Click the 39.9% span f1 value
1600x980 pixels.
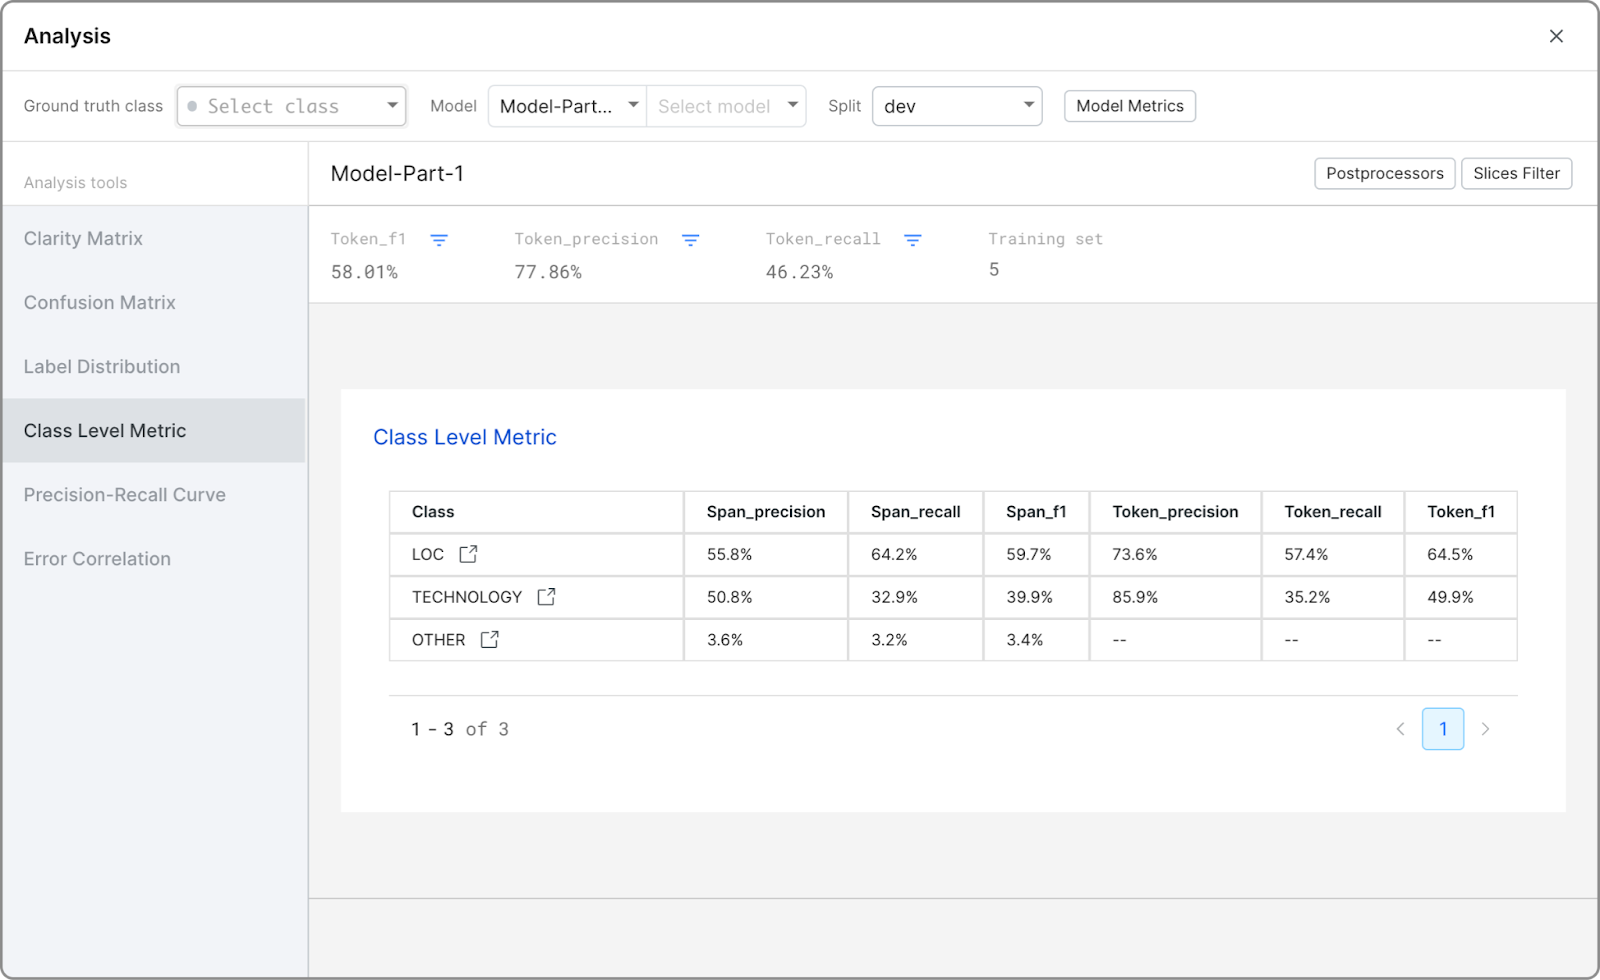pyautogui.click(x=1029, y=597)
